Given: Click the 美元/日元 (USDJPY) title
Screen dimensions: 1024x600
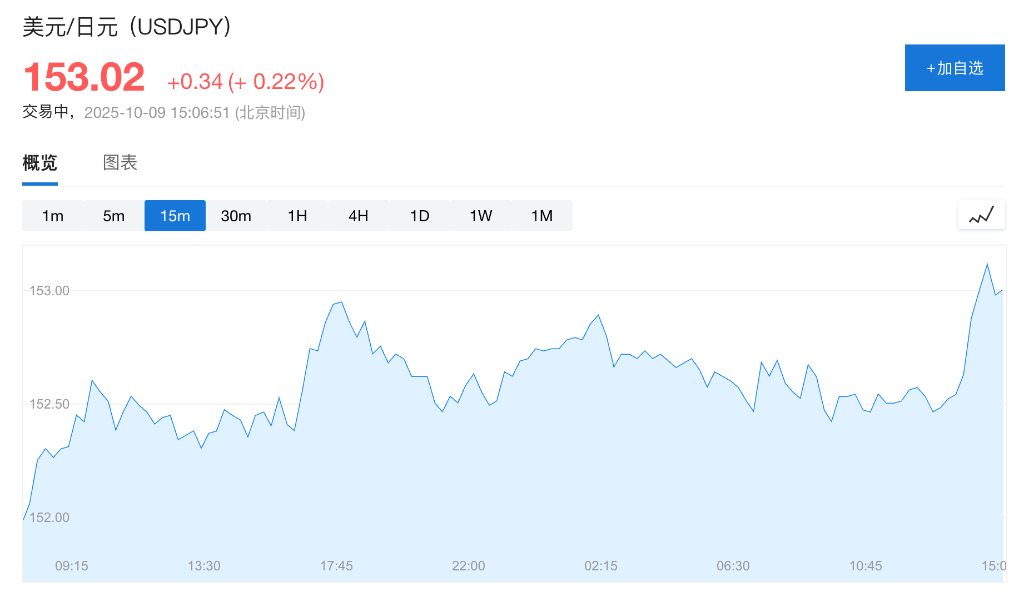Looking at the screenshot, I should coord(128,27).
